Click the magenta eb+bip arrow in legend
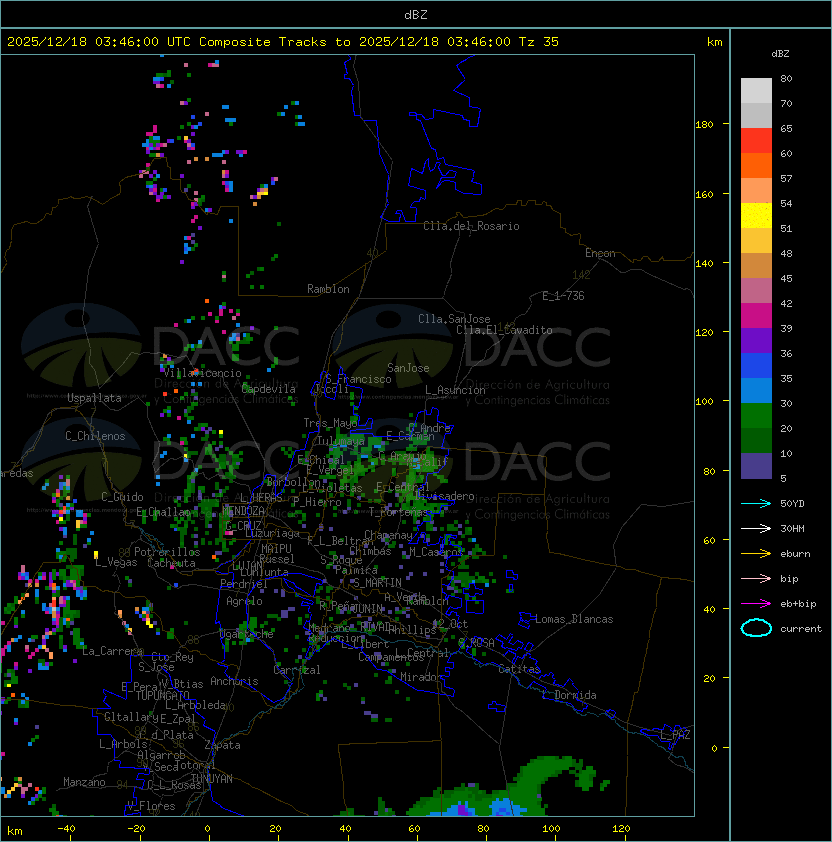 point(756,604)
